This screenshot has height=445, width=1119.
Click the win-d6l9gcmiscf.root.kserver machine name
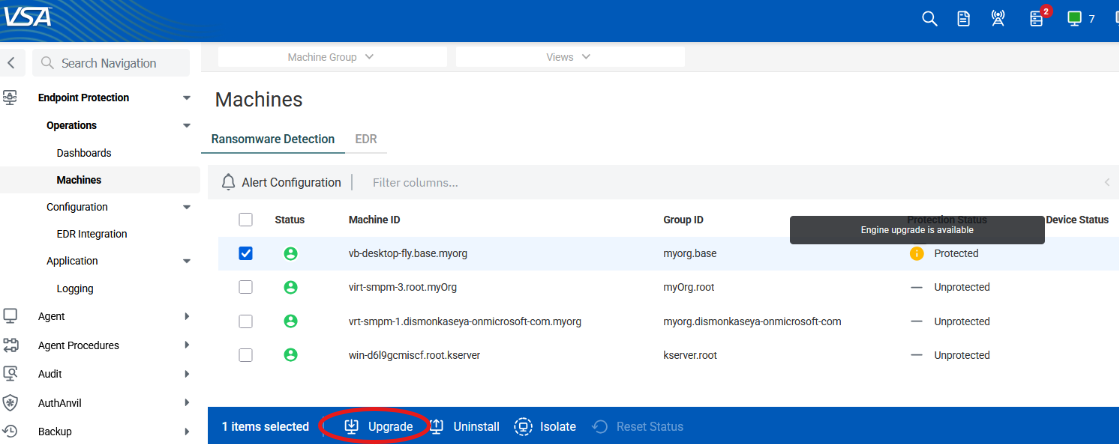point(414,355)
